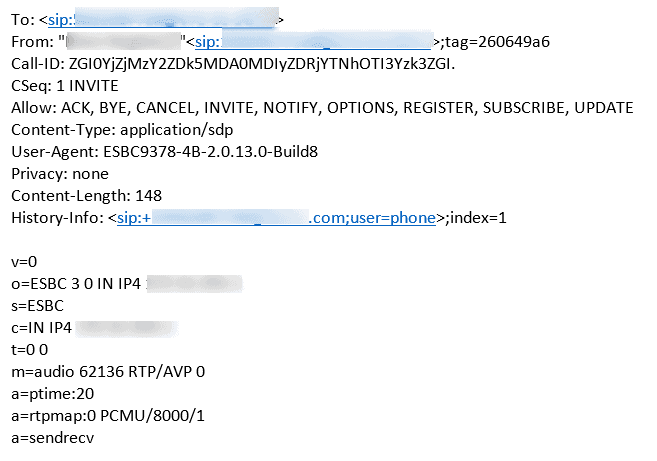Click the Call-ID value text

click(x=262, y=64)
